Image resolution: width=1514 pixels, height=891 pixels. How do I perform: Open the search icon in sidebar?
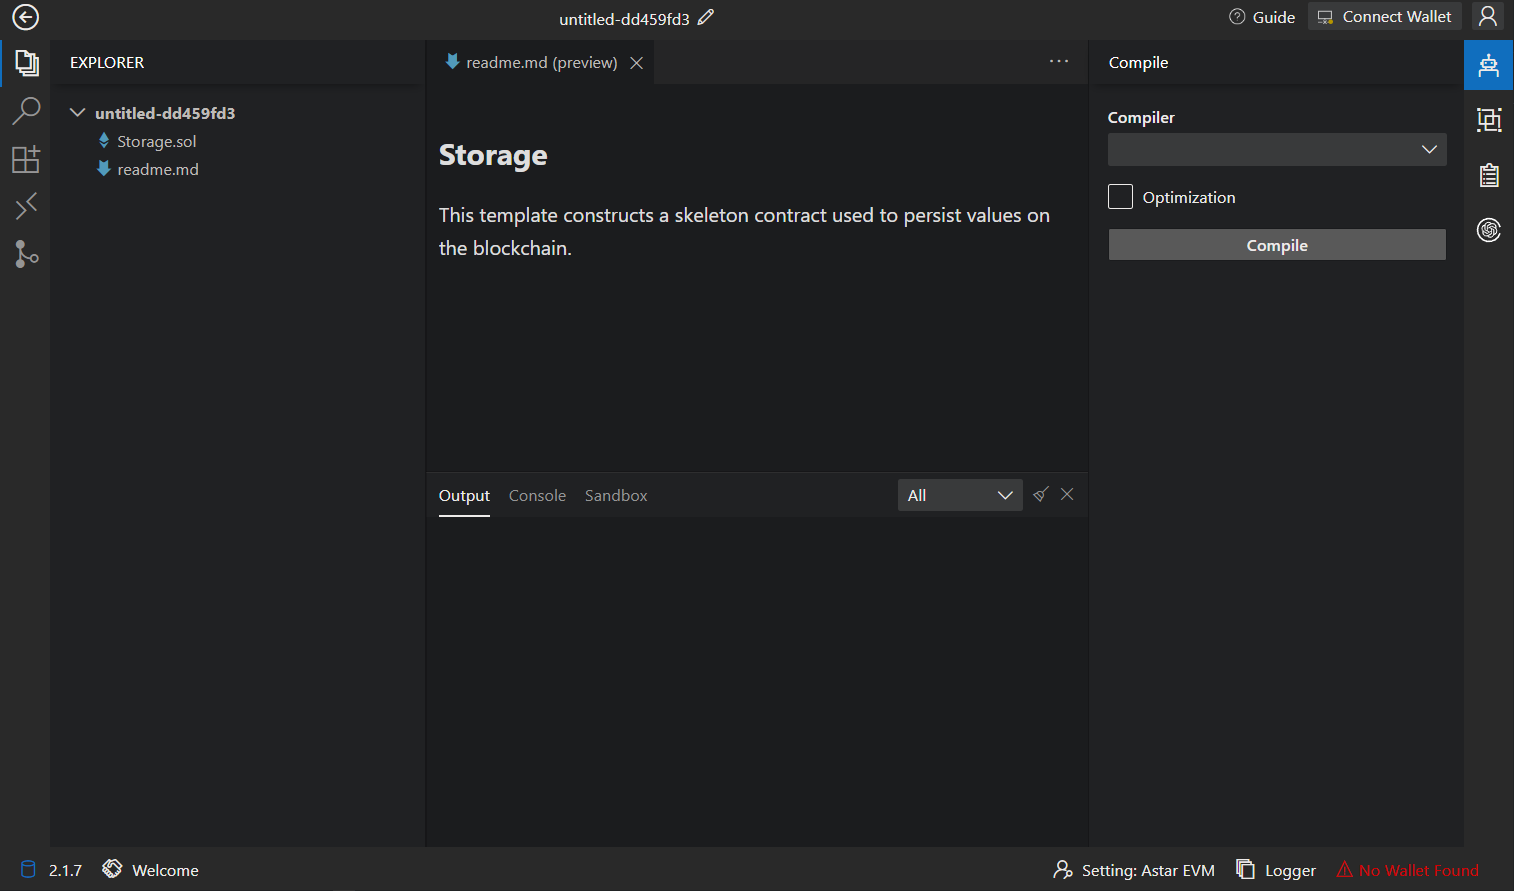coord(26,110)
